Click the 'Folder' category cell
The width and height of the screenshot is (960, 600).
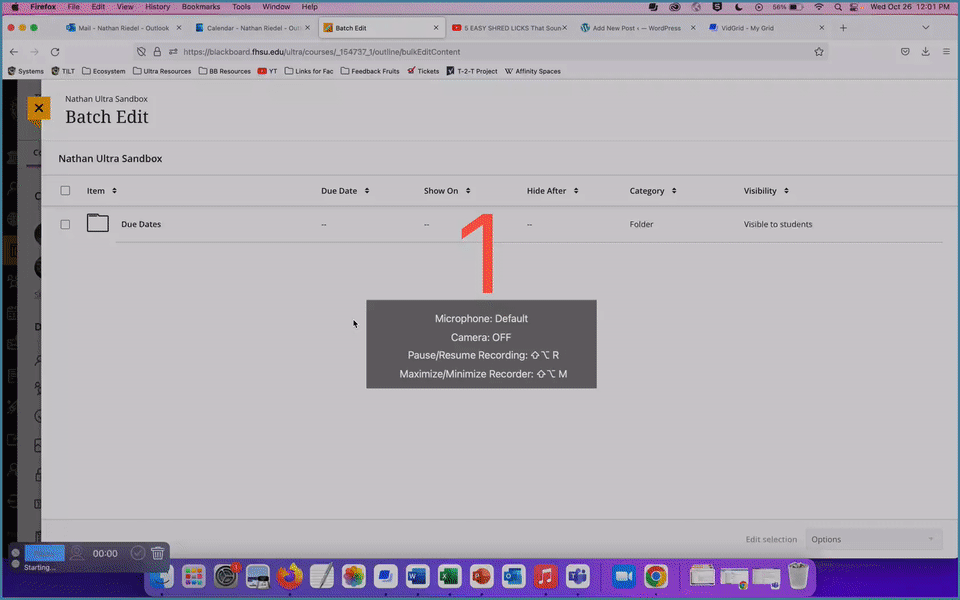[x=641, y=224]
